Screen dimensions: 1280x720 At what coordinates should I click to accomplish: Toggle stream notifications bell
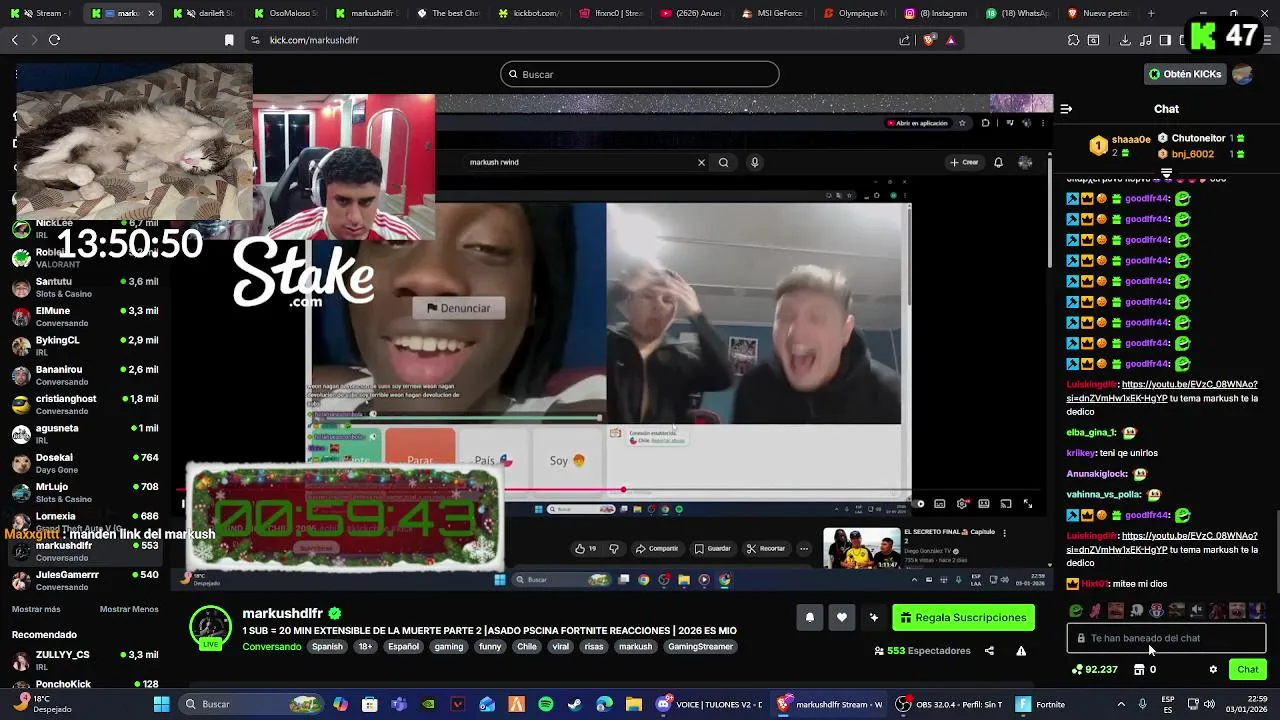(x=810, y=618)
